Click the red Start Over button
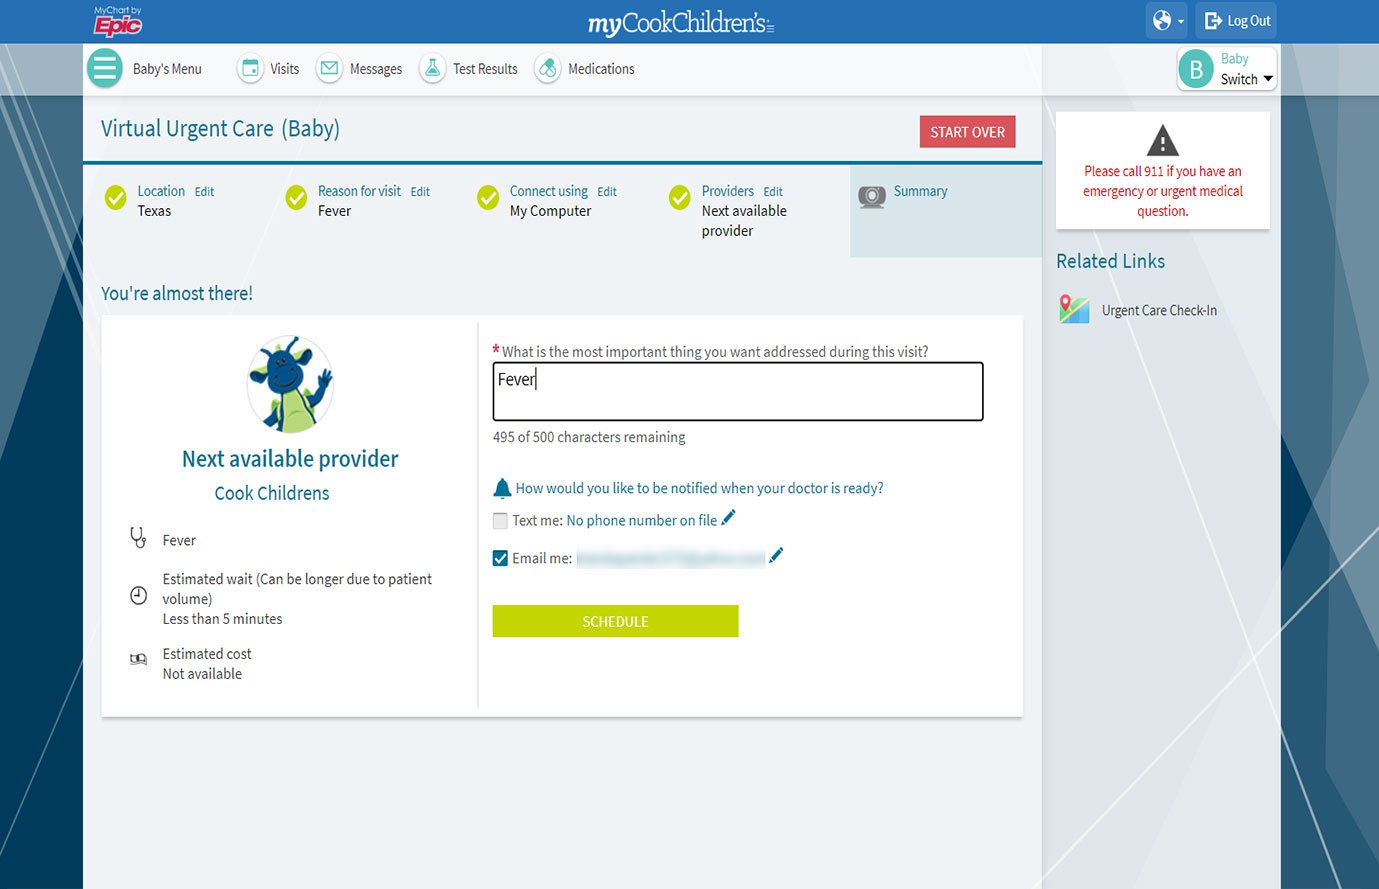Screen dimensions: 1379x889 pyautogui.click(x=967, y=132)
